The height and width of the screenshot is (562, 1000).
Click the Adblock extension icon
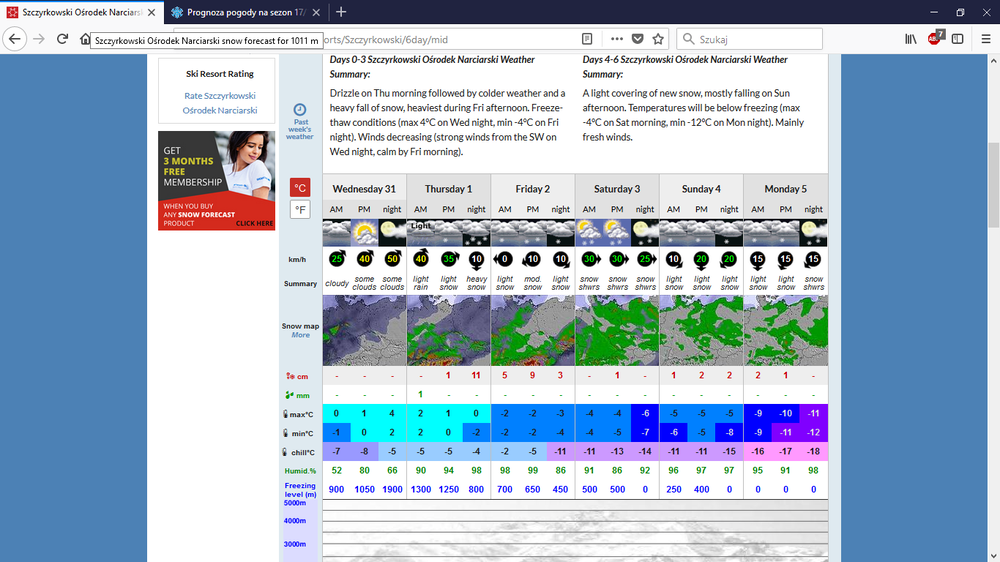coord(935,38)
